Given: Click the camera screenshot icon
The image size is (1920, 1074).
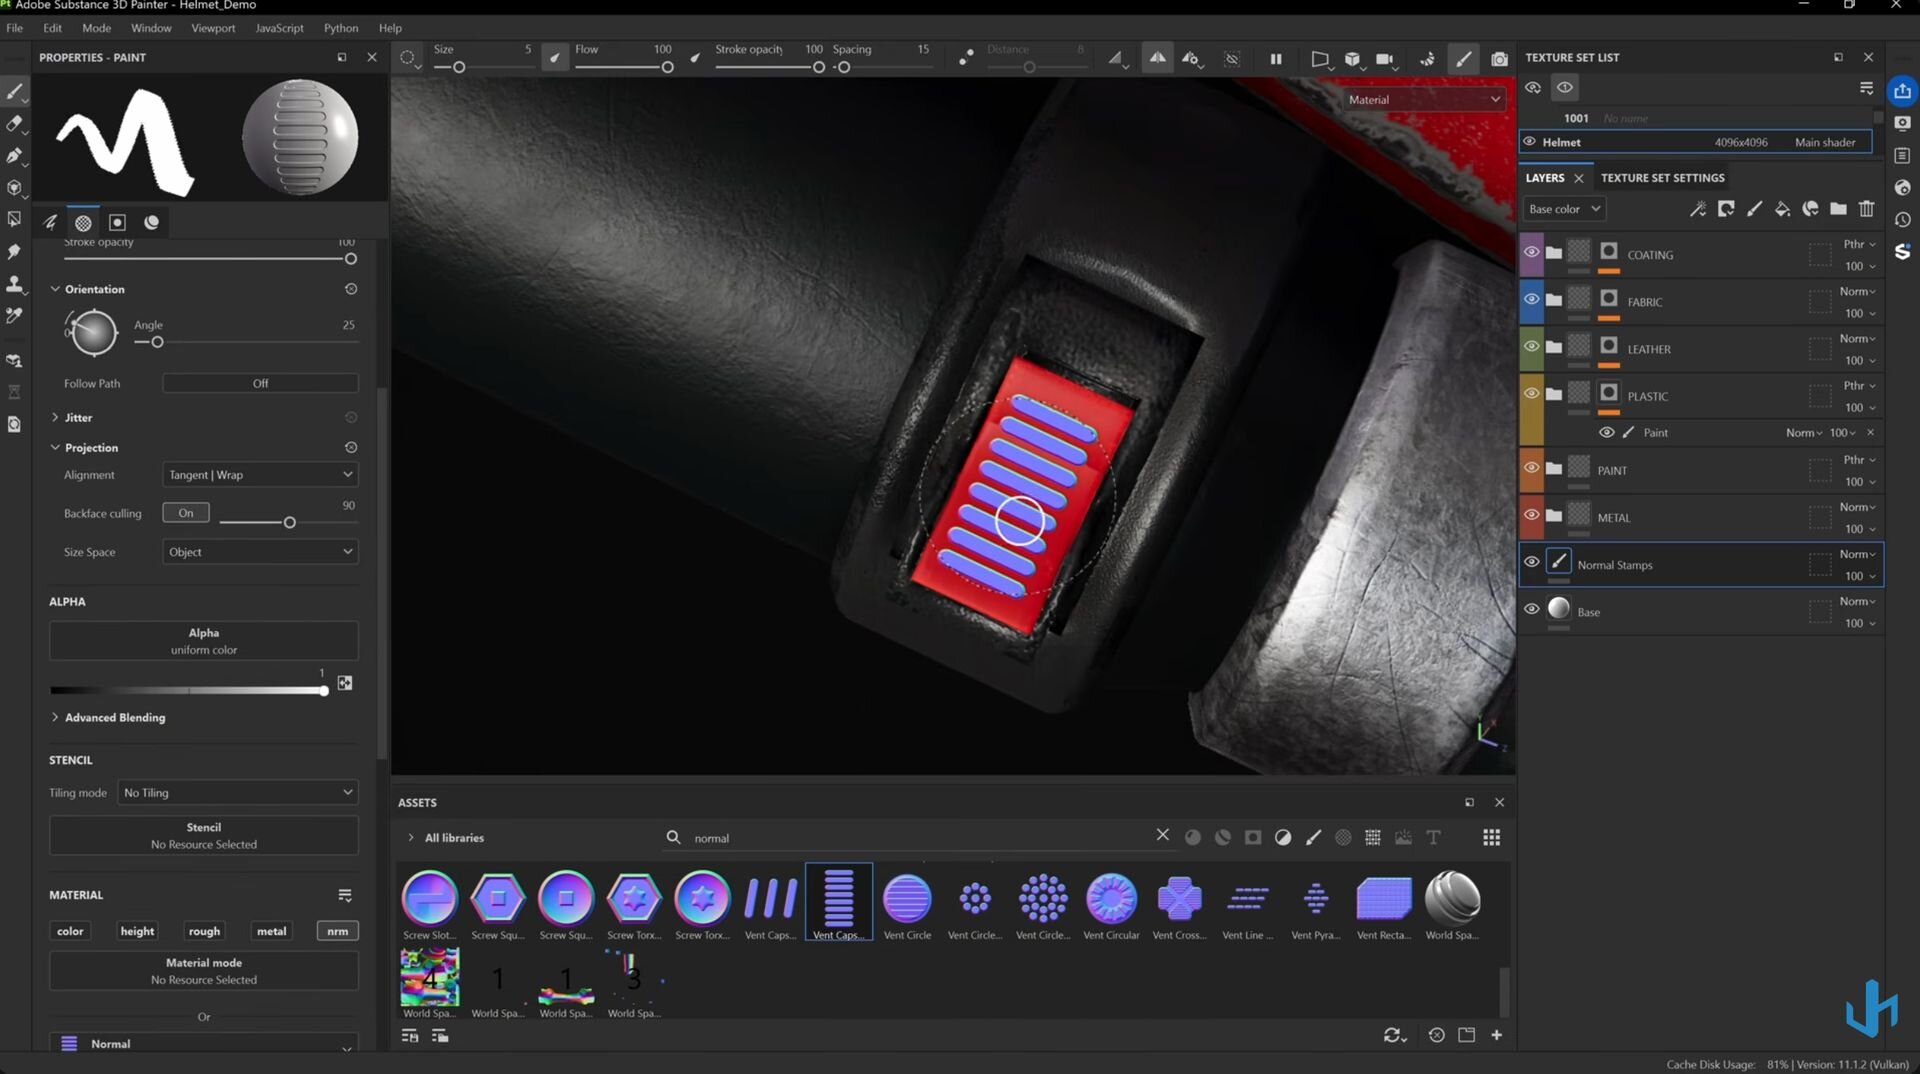Looking at the screenshot, I should coord(1499,59).
